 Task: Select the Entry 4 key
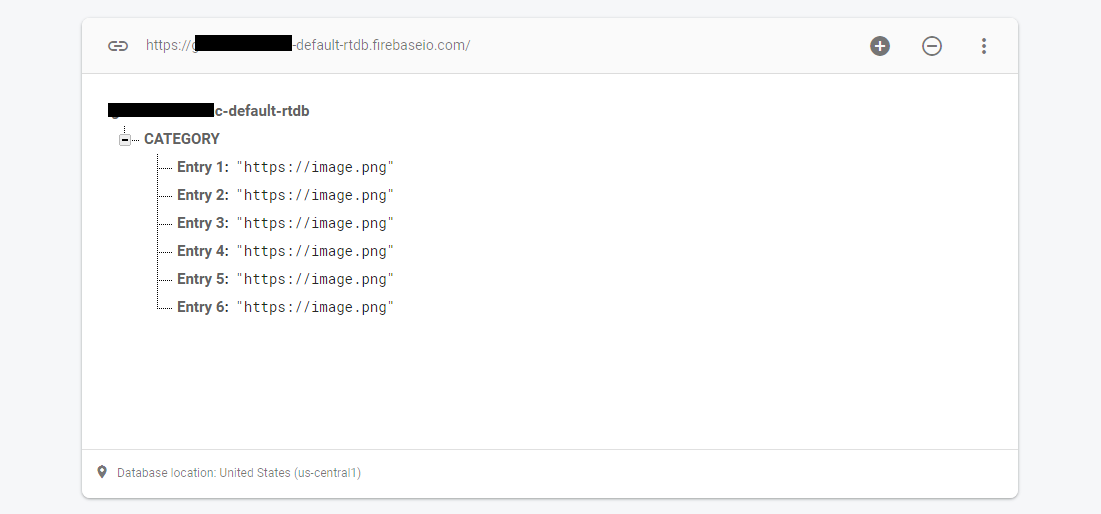[203, 251]
